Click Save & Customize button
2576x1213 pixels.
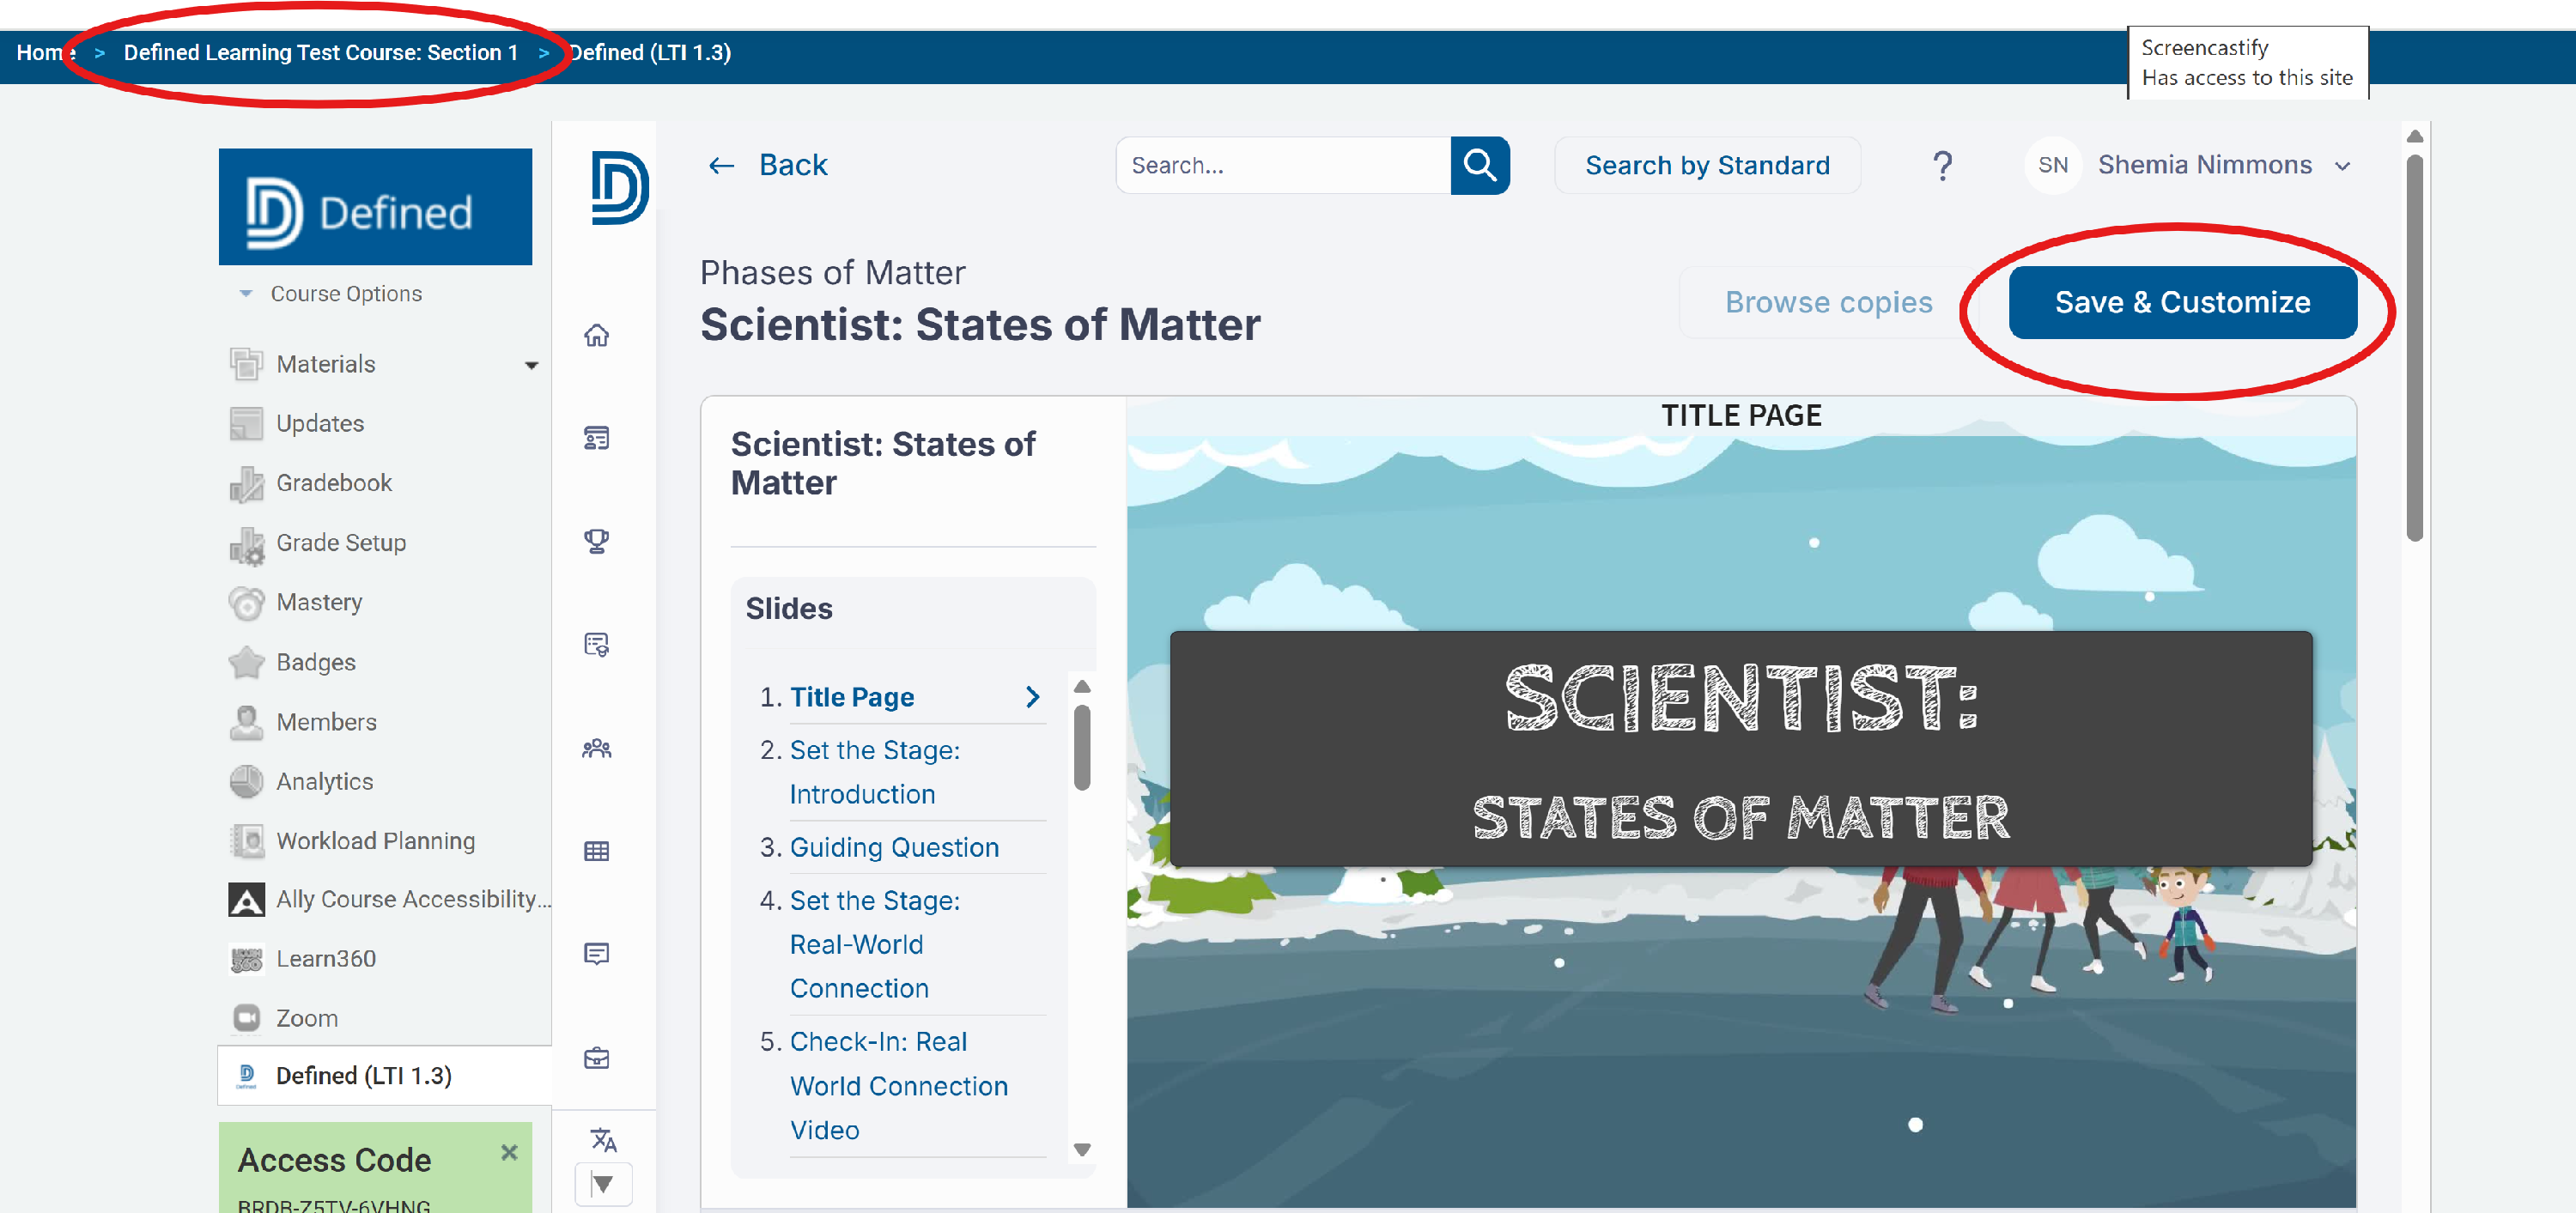[2182, 302]
